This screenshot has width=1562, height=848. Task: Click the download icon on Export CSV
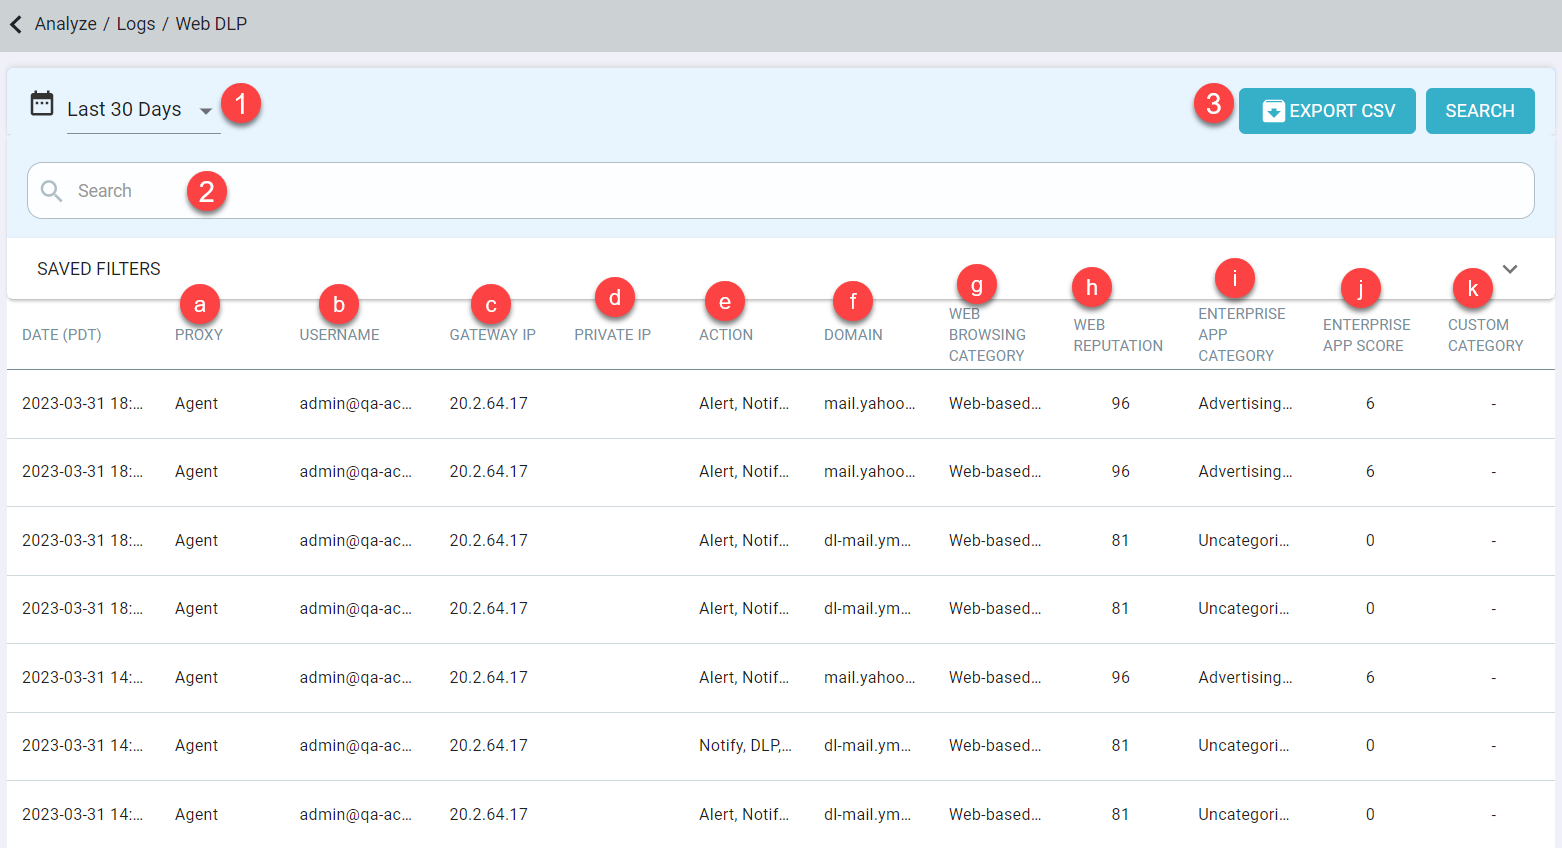tap(1273, 111)
